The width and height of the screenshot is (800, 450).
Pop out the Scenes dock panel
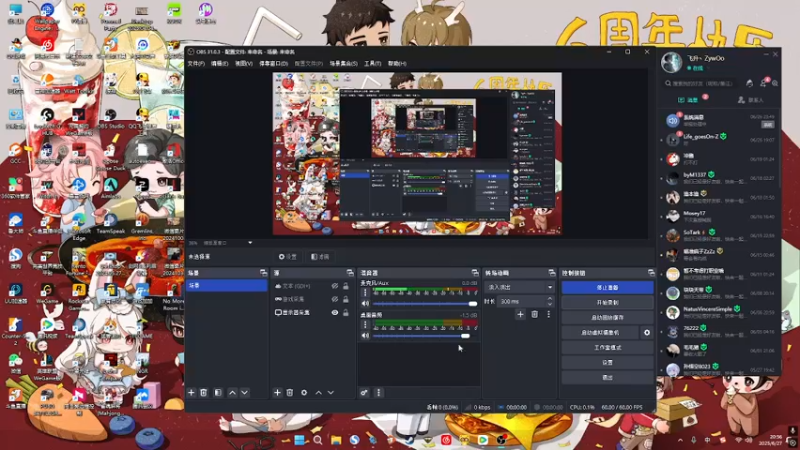coord(263,273)
